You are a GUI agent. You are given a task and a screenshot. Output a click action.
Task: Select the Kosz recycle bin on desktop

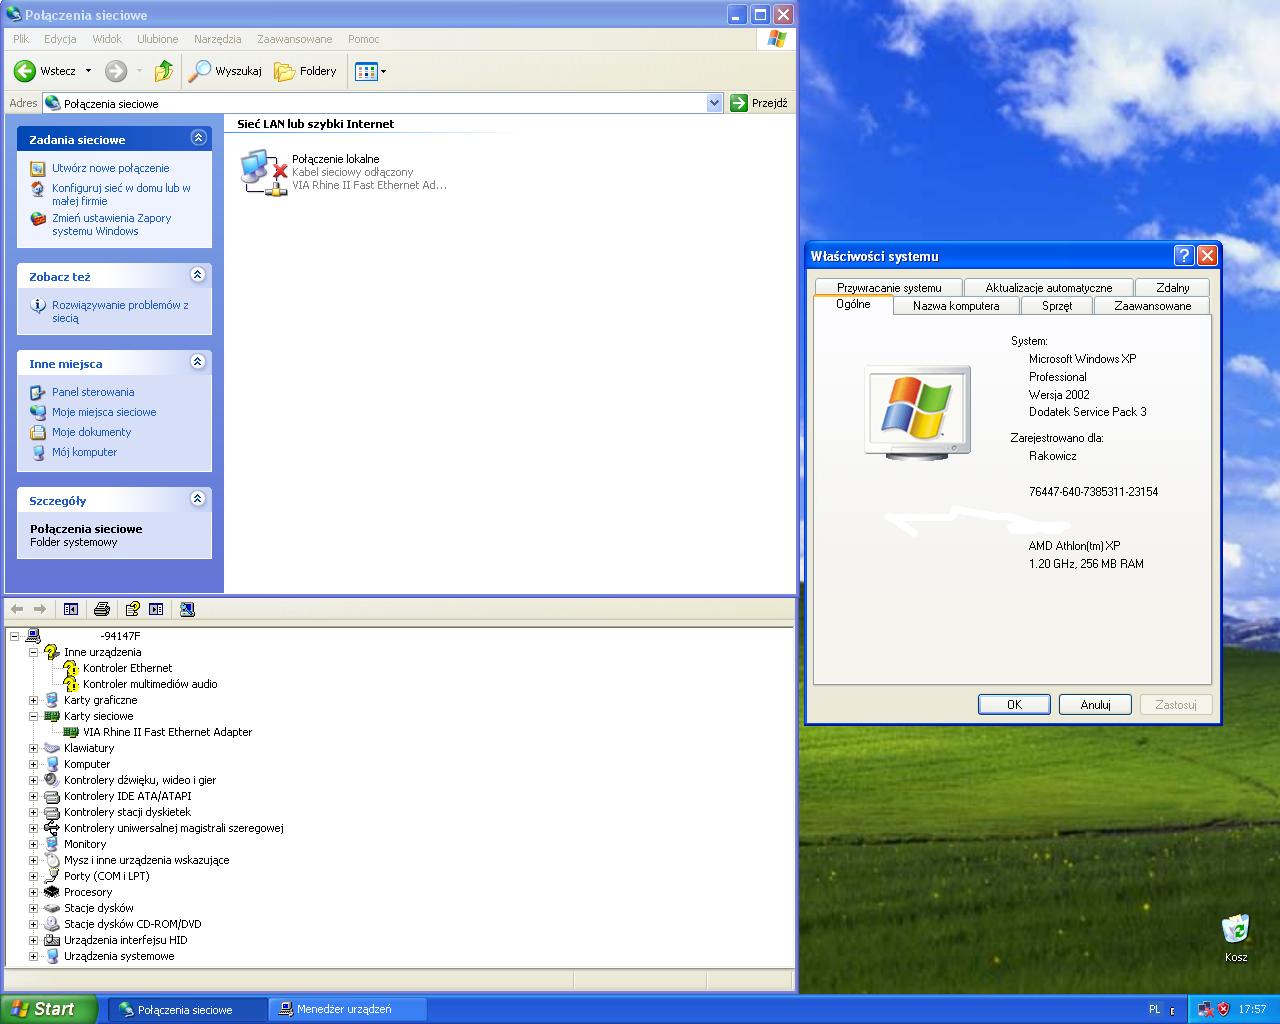[x=1236, y=938]
